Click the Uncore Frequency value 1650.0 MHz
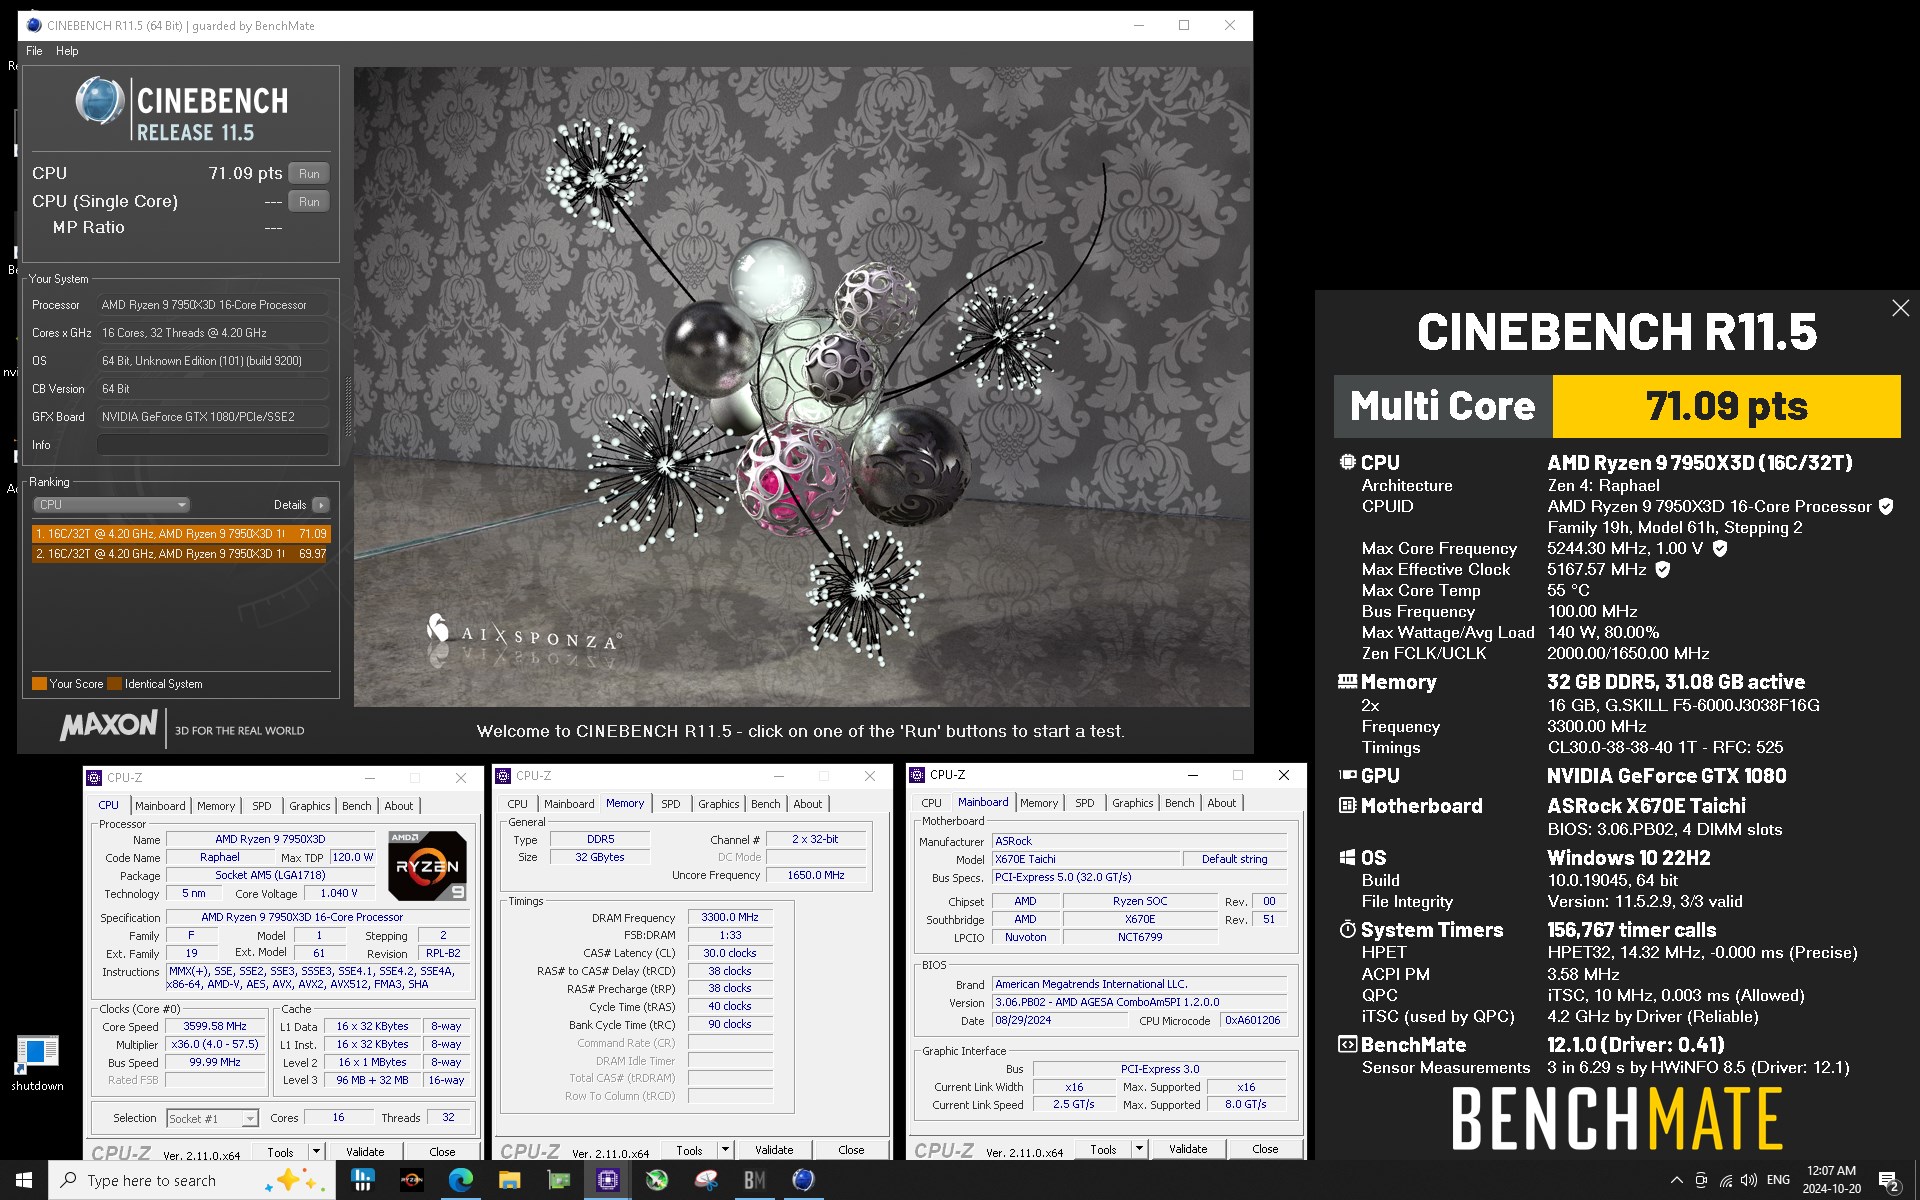 click(816, 875)
